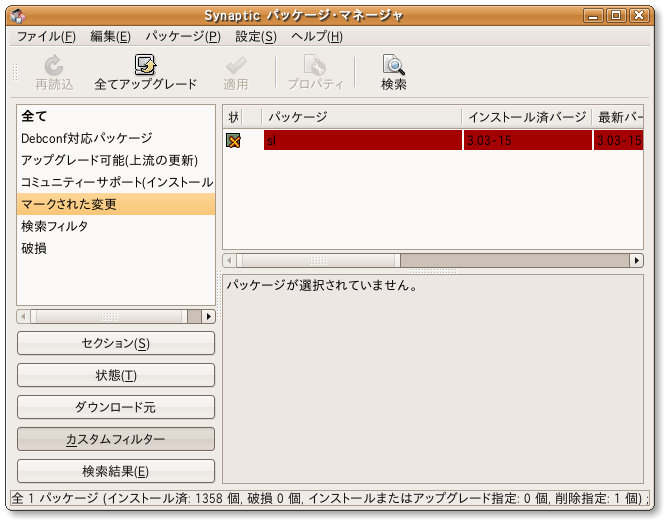The width and height of the screenshot is (664, 520).
Task: Open プロパティ properties toolbar icon
Action: click(x=315, y=65)
